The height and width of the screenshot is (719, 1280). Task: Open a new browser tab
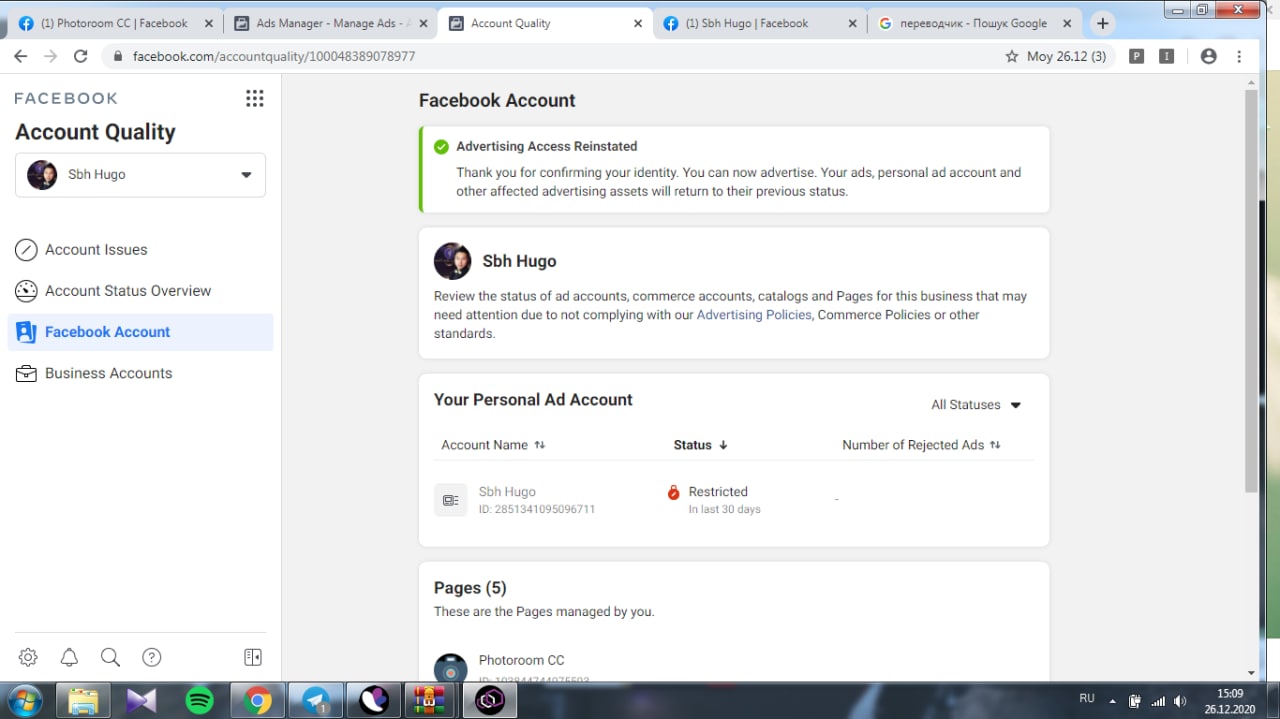pos(1102,23)
